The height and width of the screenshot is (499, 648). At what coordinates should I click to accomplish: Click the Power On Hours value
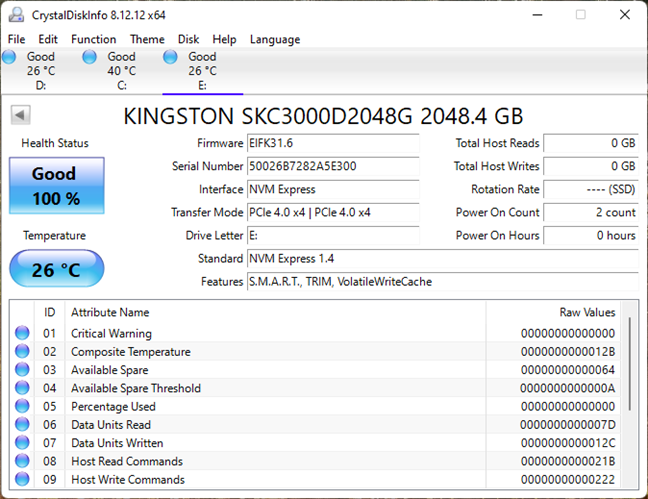click(x=591, y=236)
